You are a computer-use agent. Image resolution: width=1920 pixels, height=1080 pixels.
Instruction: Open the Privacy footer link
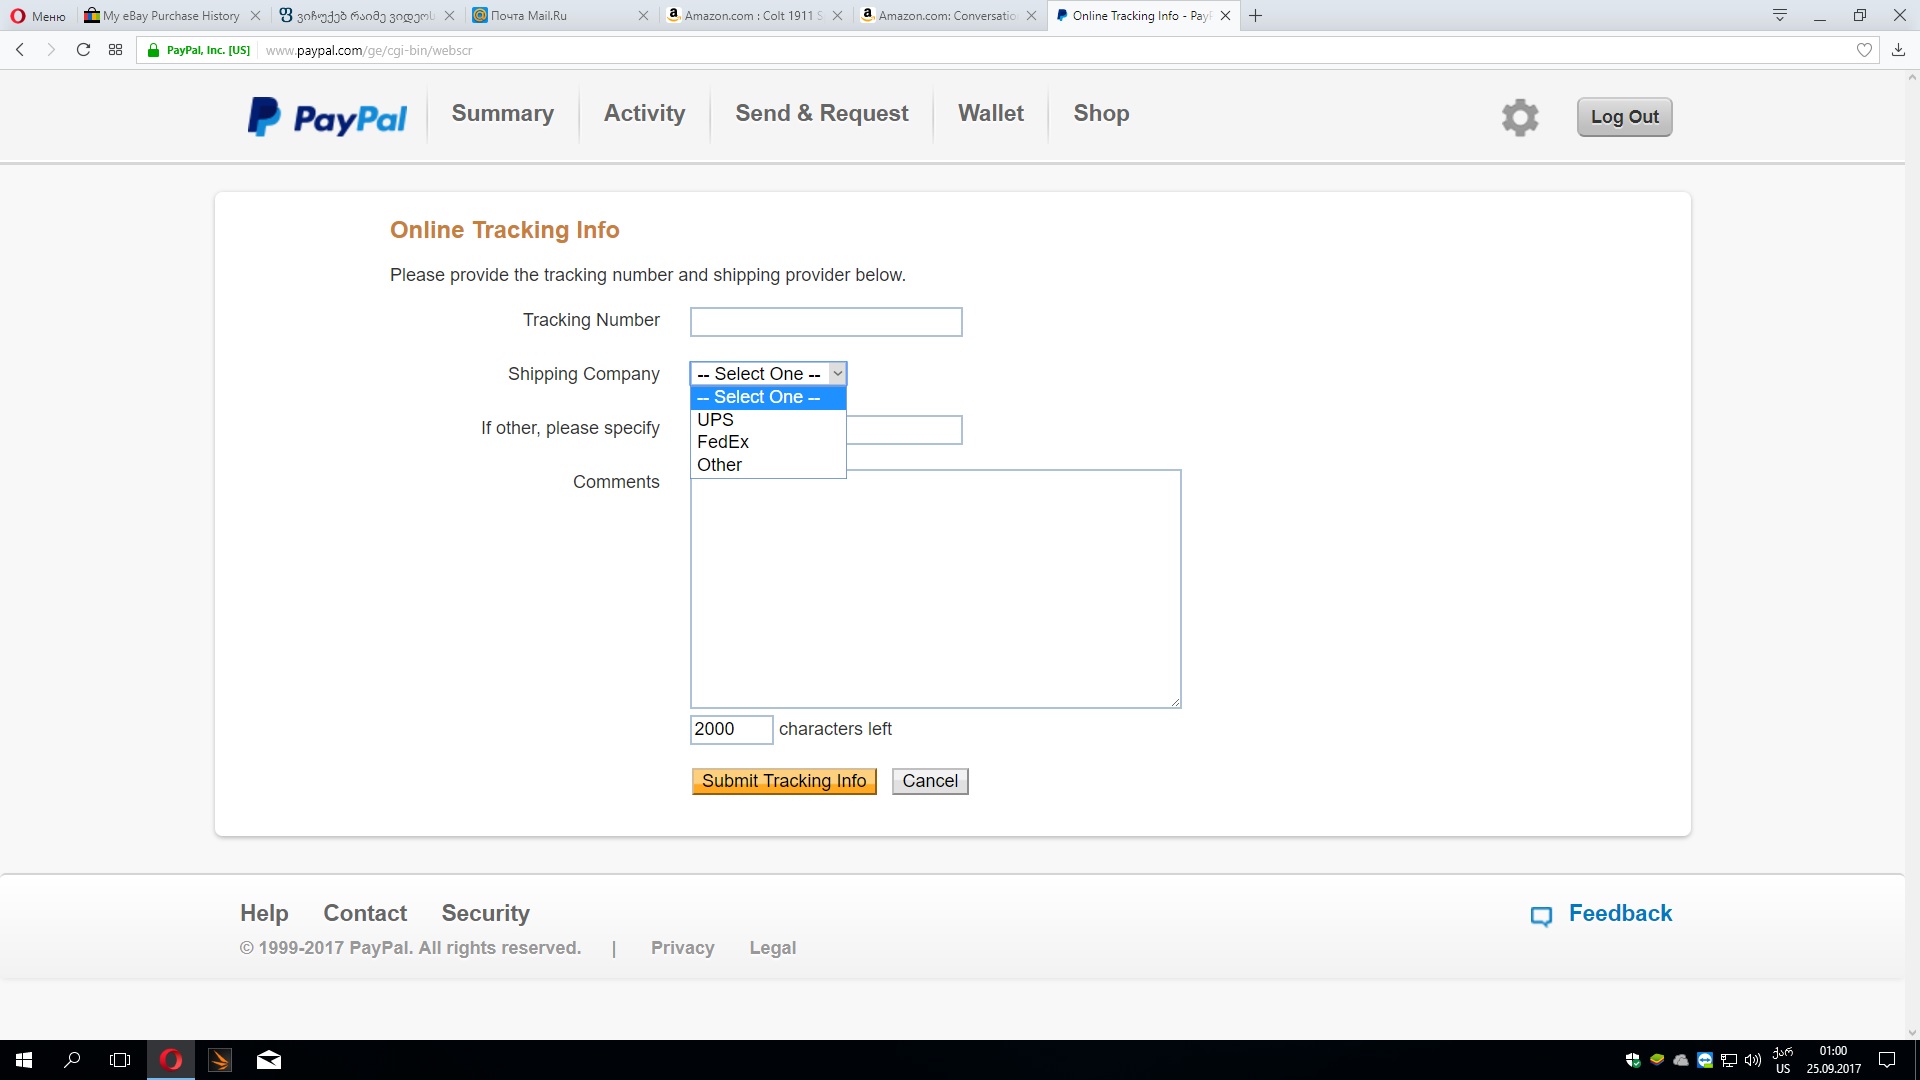coord(682,948)
